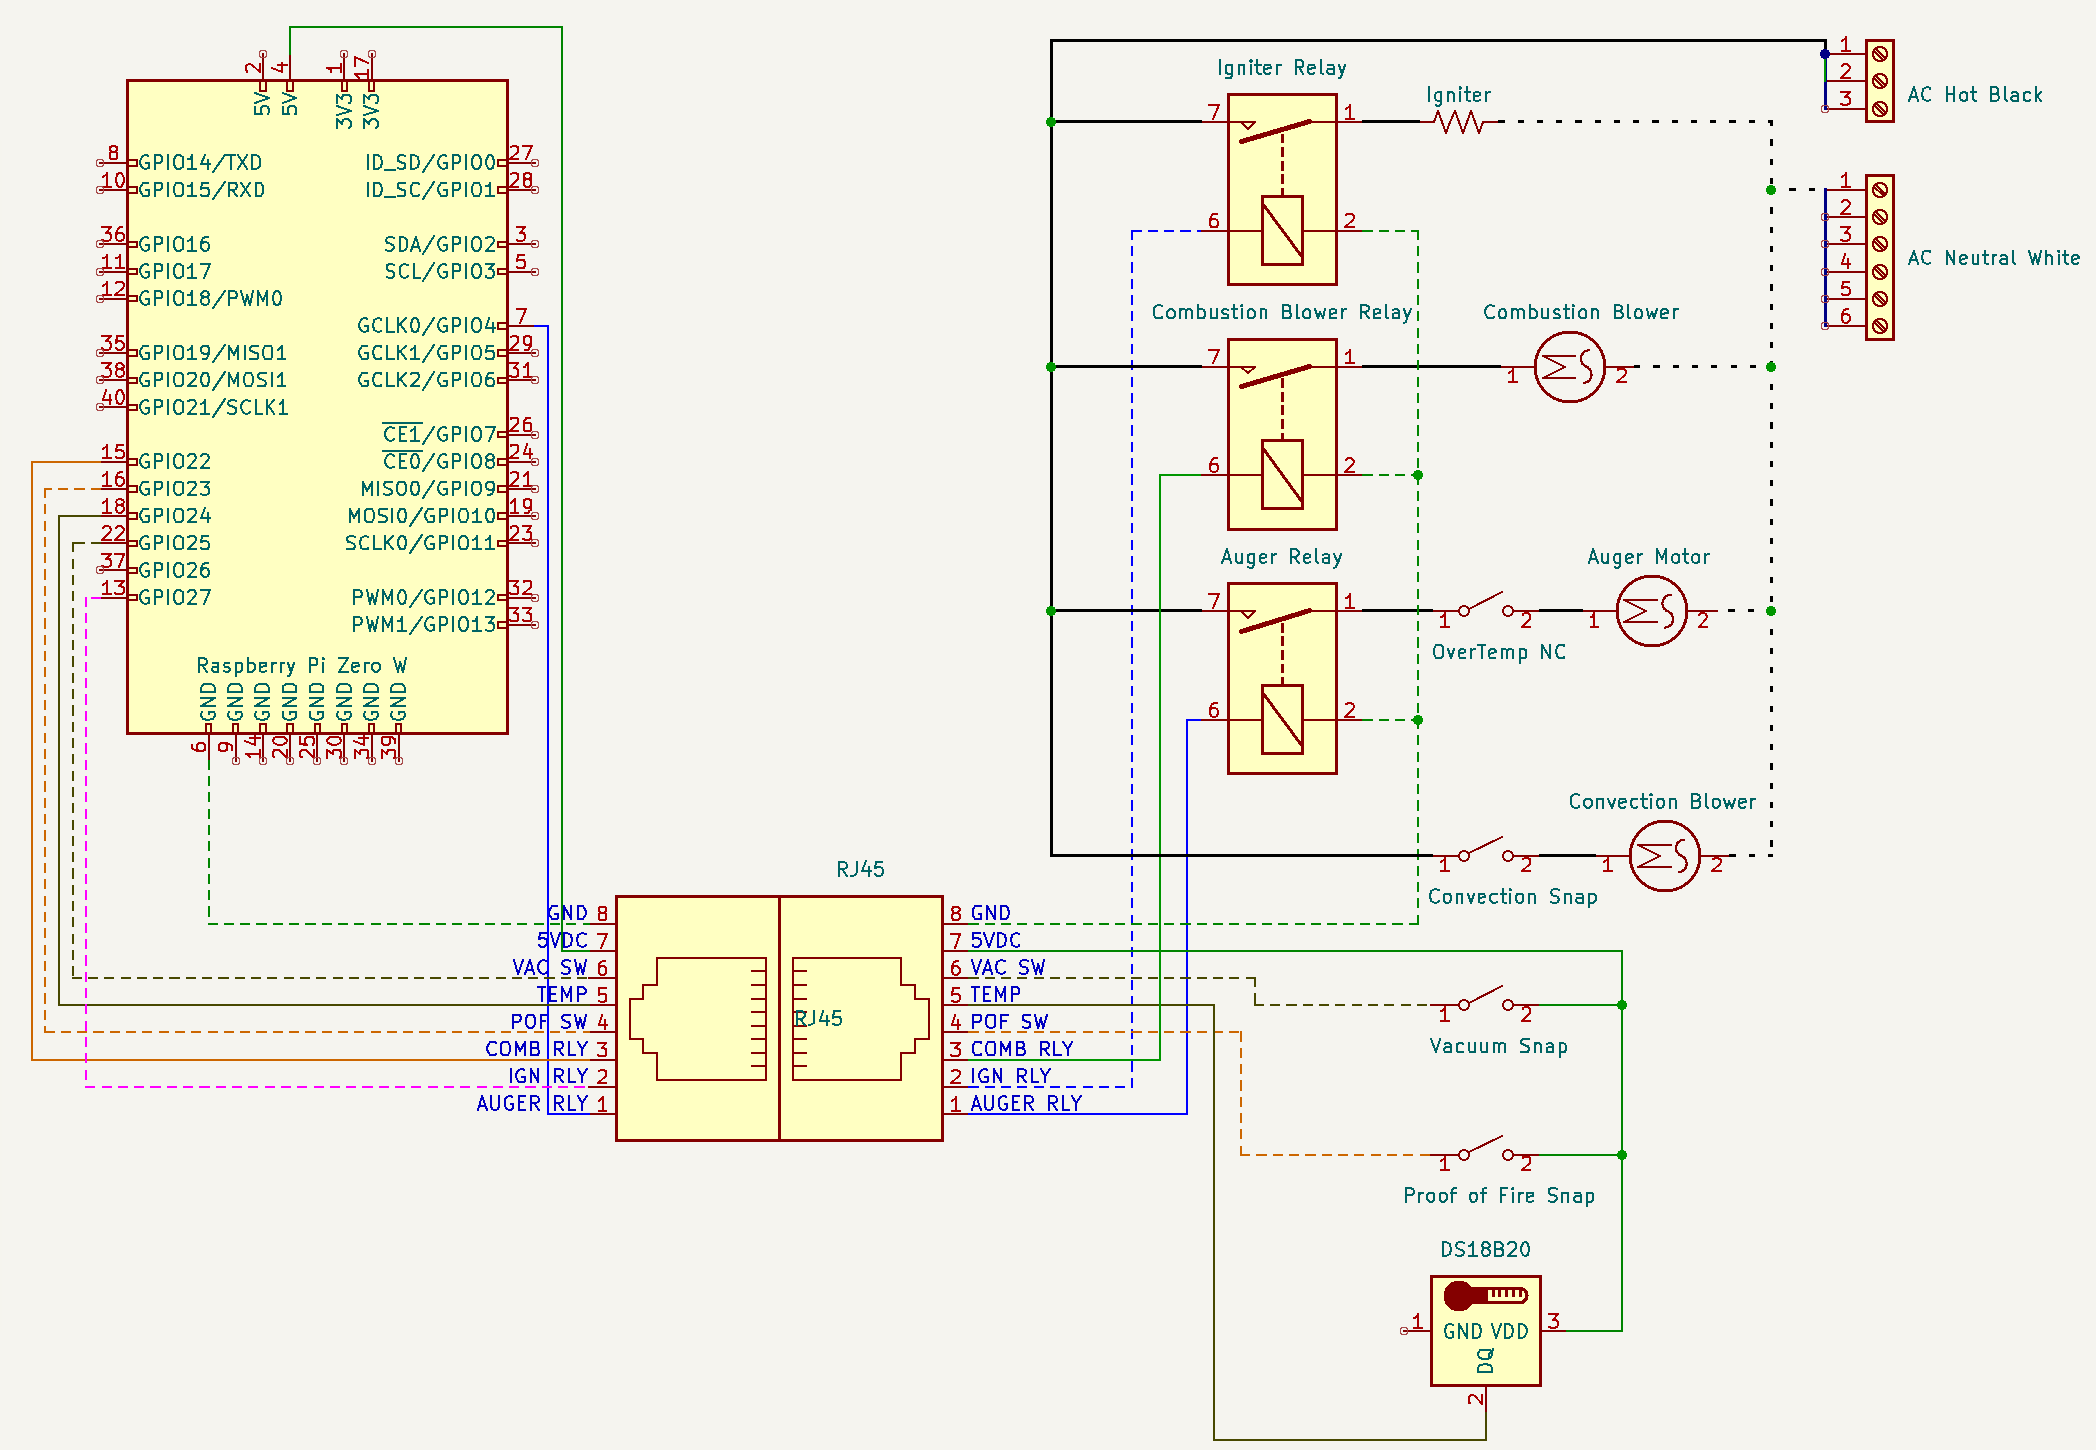2096x1450 pixels.
Task: Select the 'GCLK0/GPIO4' pin label
Action: (x=427, y=326)
